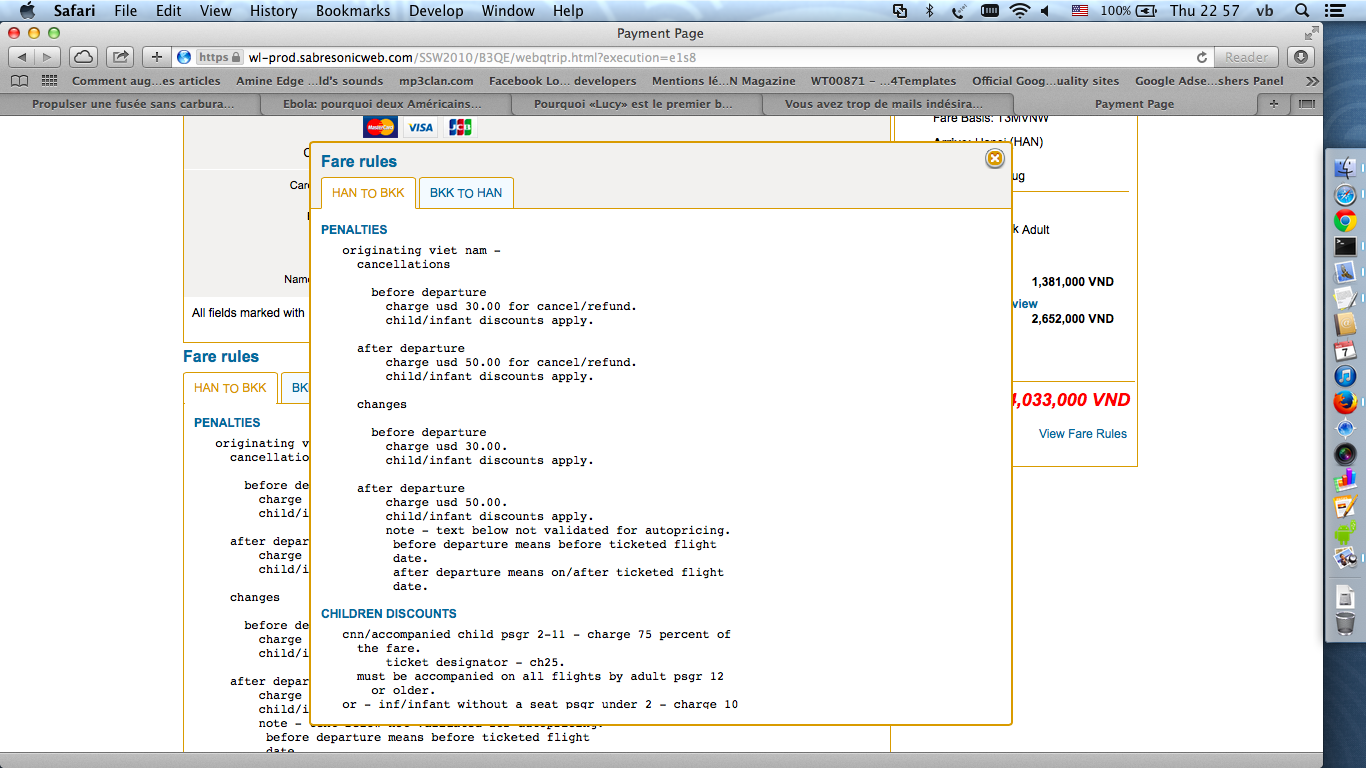1366x768 pixels.
Task: Open the View menu
Action: tap(216, 11)
